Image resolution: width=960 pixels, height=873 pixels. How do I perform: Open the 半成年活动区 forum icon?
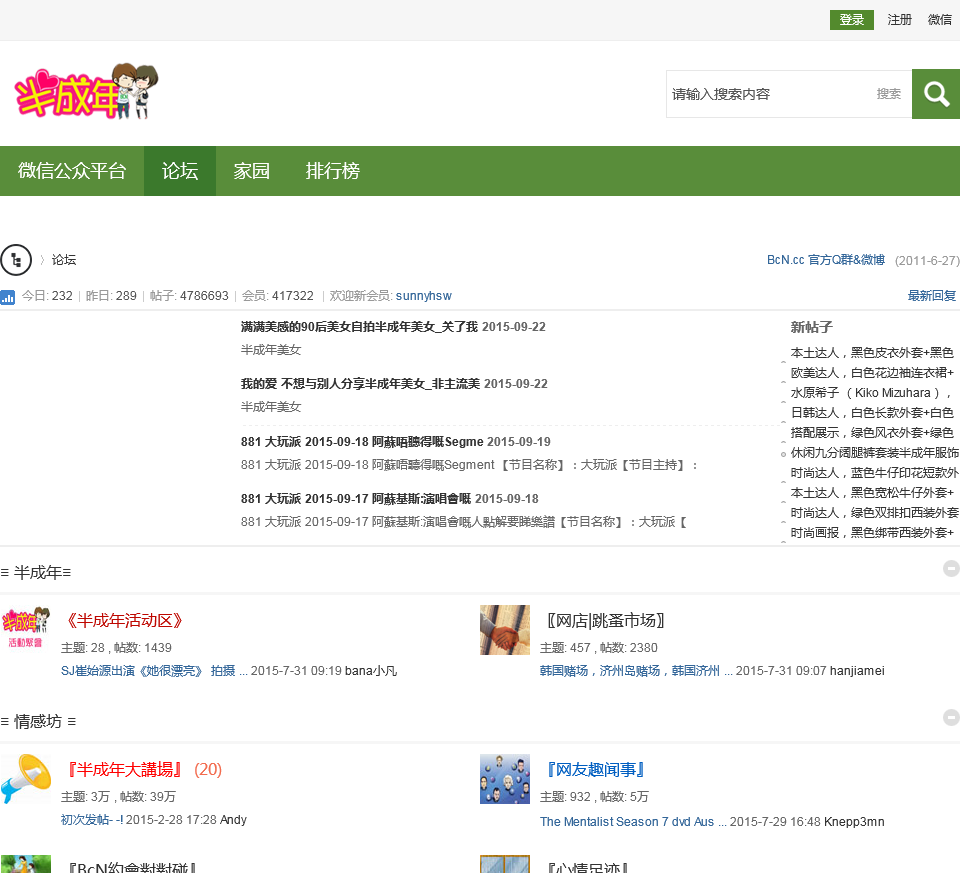click(x=26, y=629)
